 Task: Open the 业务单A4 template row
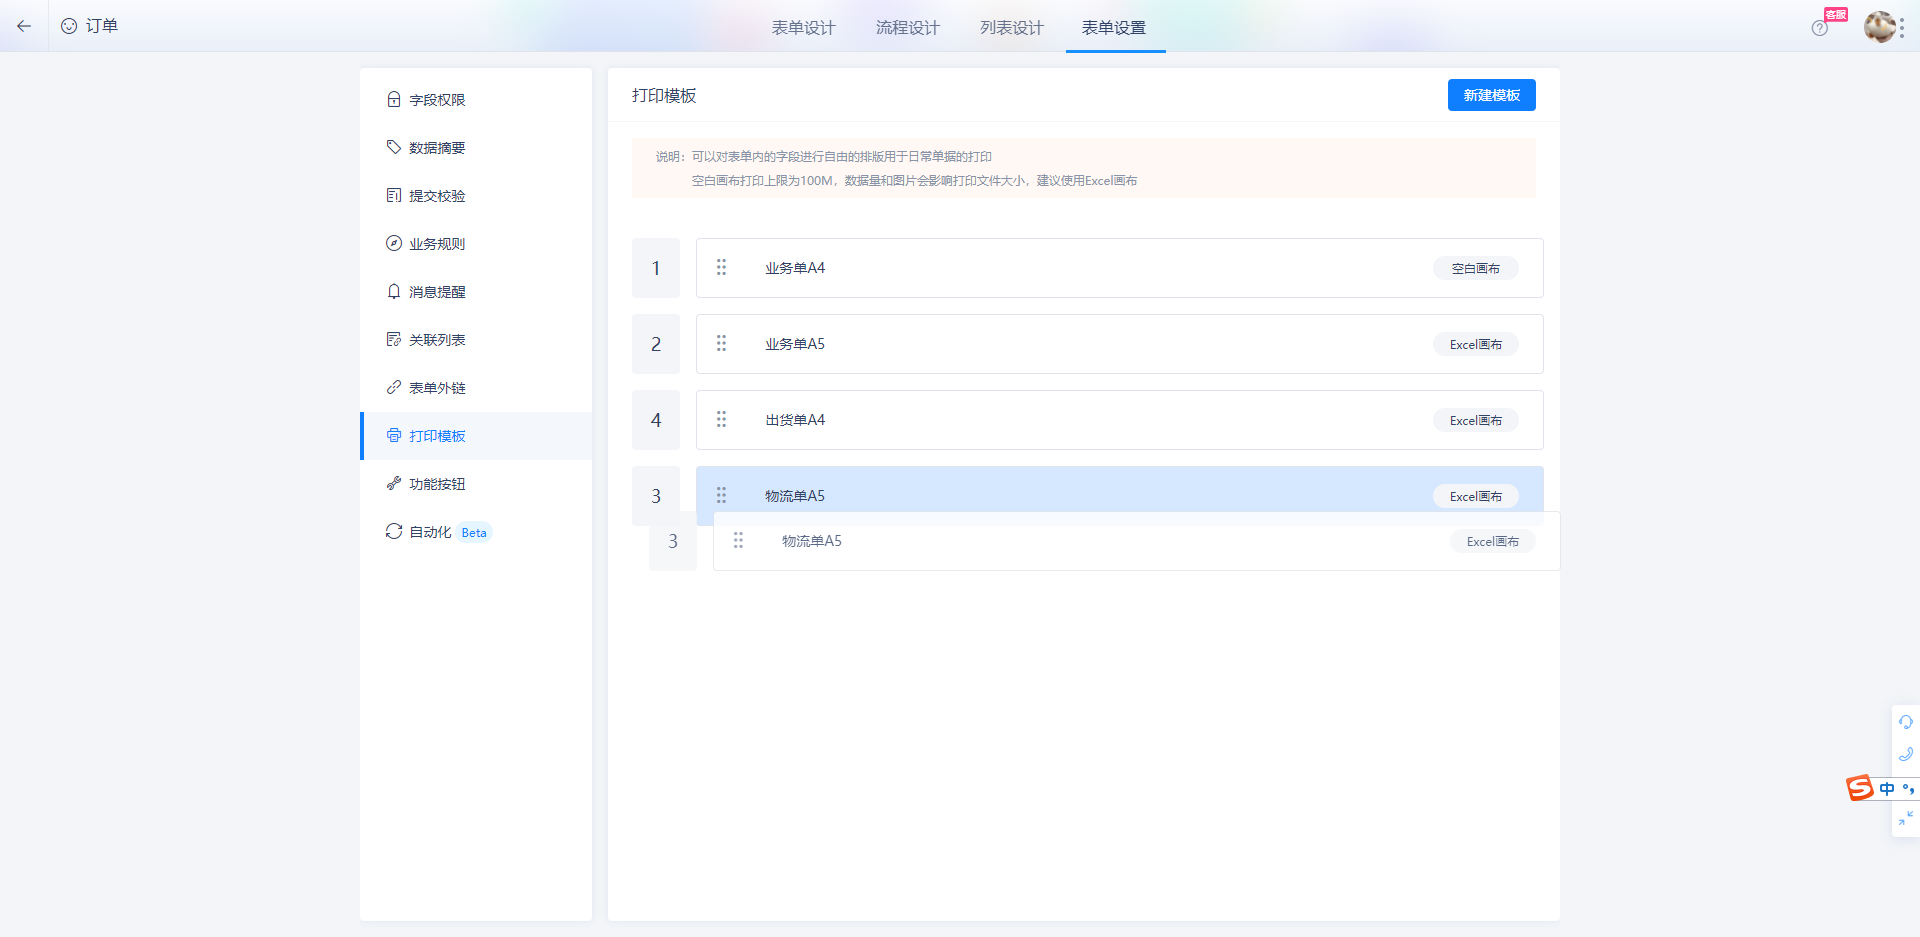pyautogui.click(x=1119, y=268)
